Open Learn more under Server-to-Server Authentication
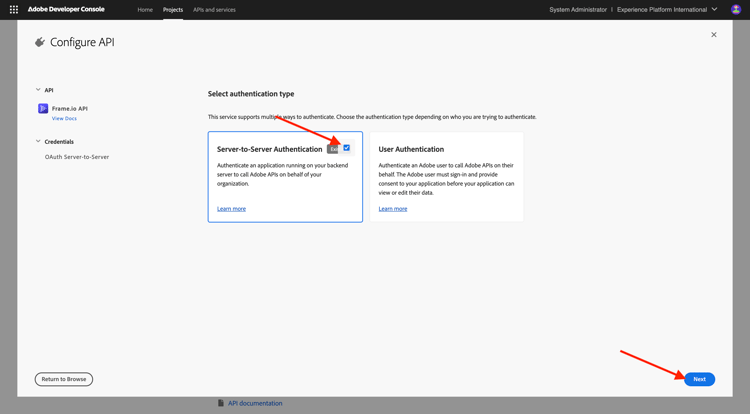Image resolution: width=750 pixels, height=414 pixels. click(232, 209)
